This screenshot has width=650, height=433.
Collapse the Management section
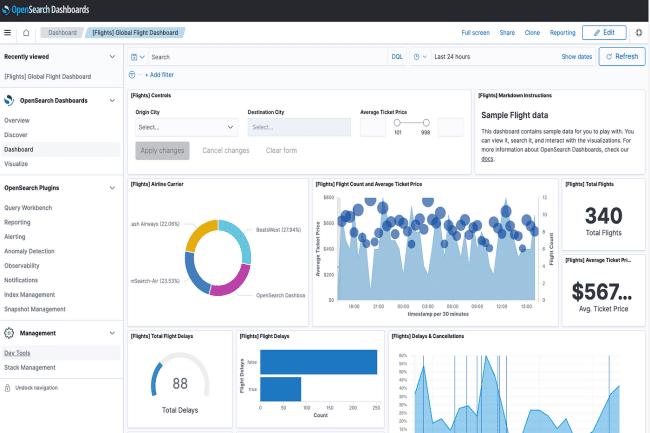(112, 333)
